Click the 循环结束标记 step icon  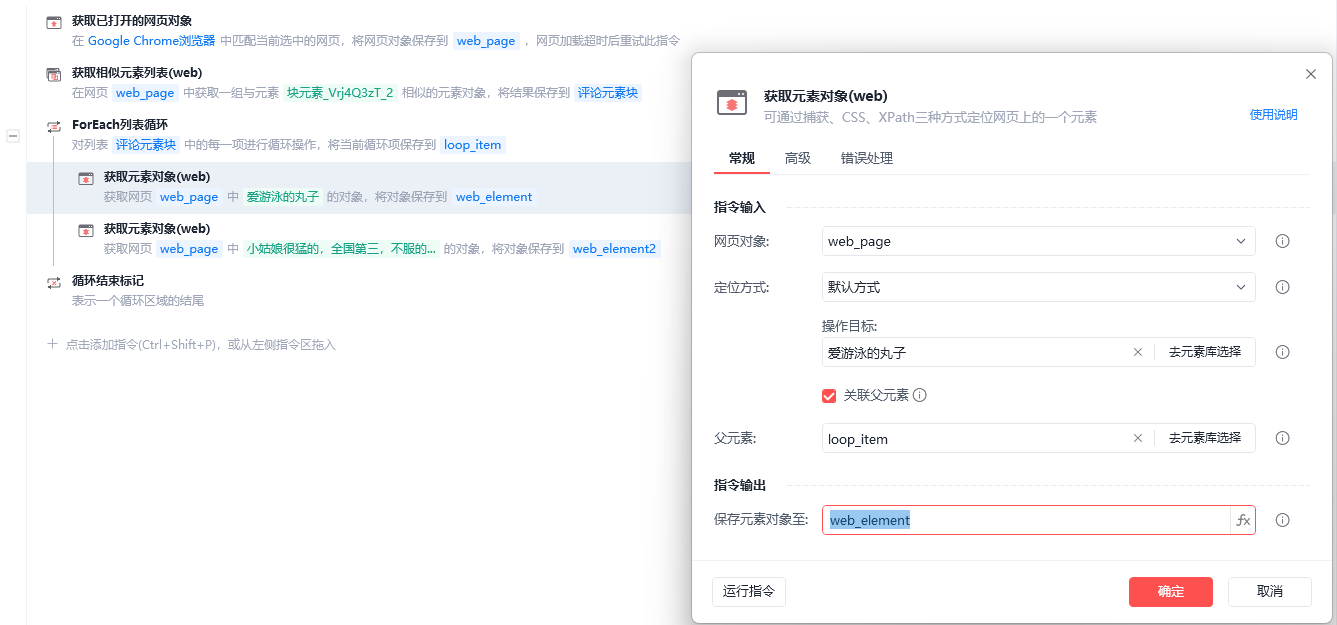click(54, 282)
